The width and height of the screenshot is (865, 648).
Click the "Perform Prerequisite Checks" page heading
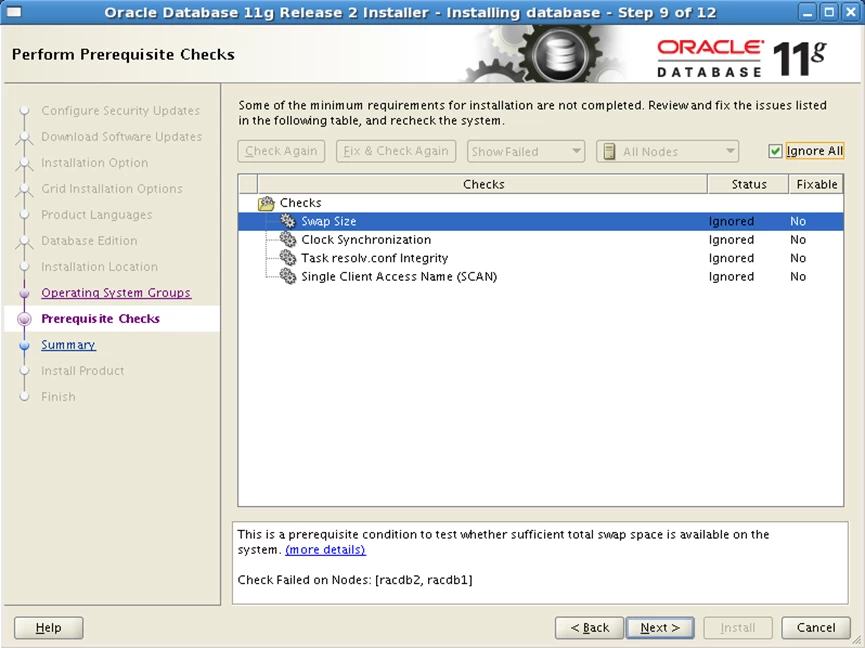[123, 55]
